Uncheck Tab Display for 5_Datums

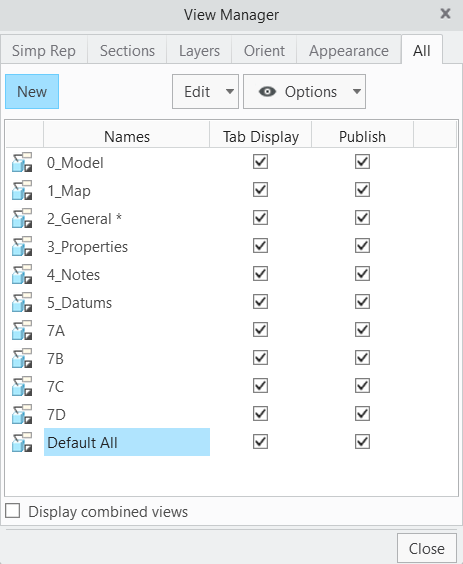coord(260,302)
